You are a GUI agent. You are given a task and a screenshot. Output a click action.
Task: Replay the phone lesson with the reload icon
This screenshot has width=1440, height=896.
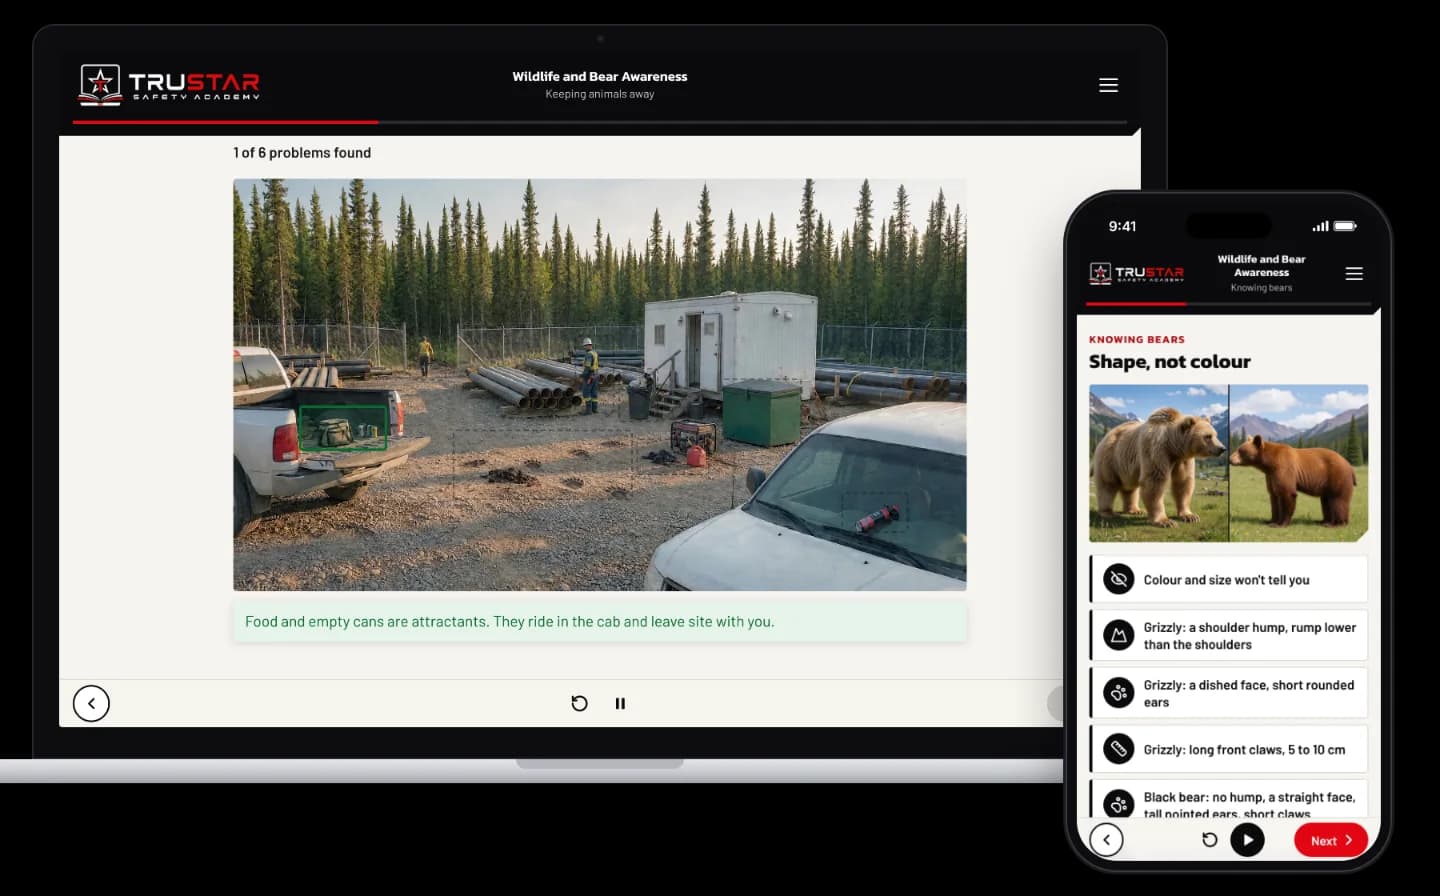tap(1209, 840)
